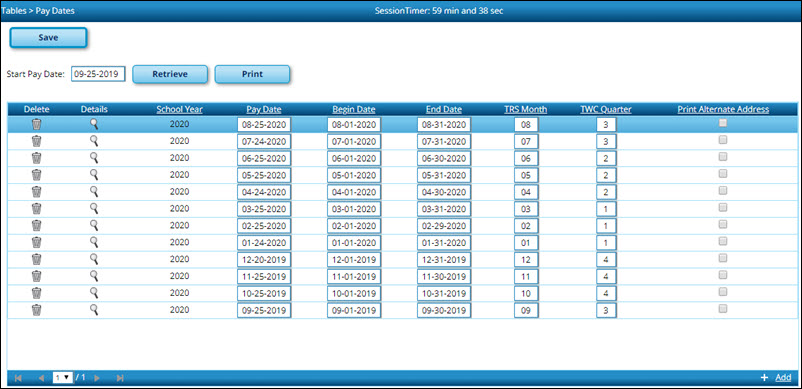This screenshot has width=802, height=389.
Task: View details of 11-25-2019 pay date
Action: coord(94,276)
